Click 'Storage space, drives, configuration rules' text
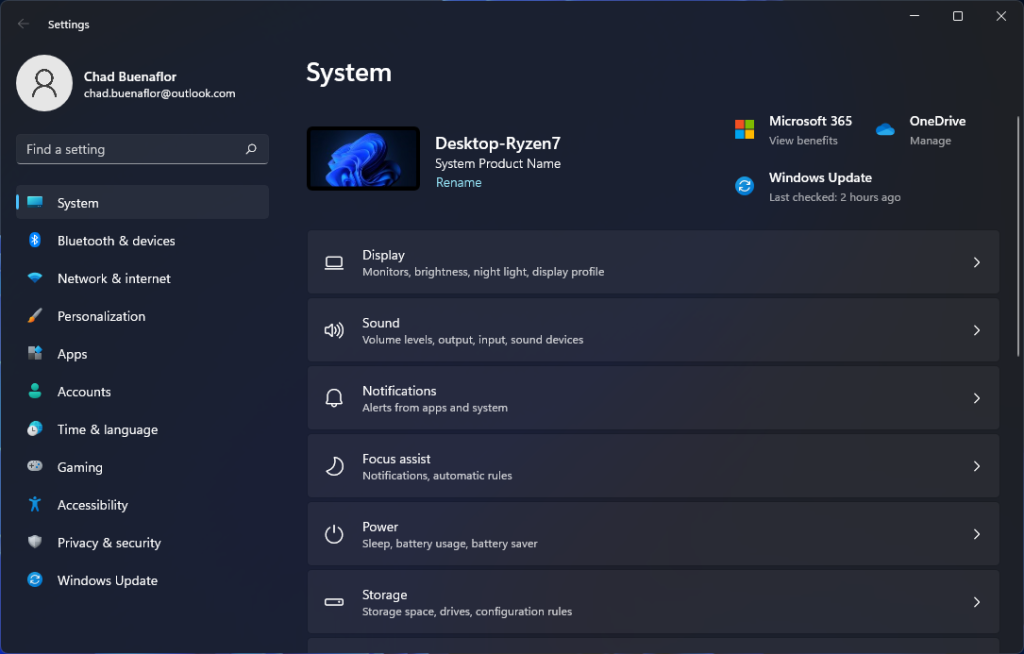The image size is (1024, 654). click(x=467, y=612)
